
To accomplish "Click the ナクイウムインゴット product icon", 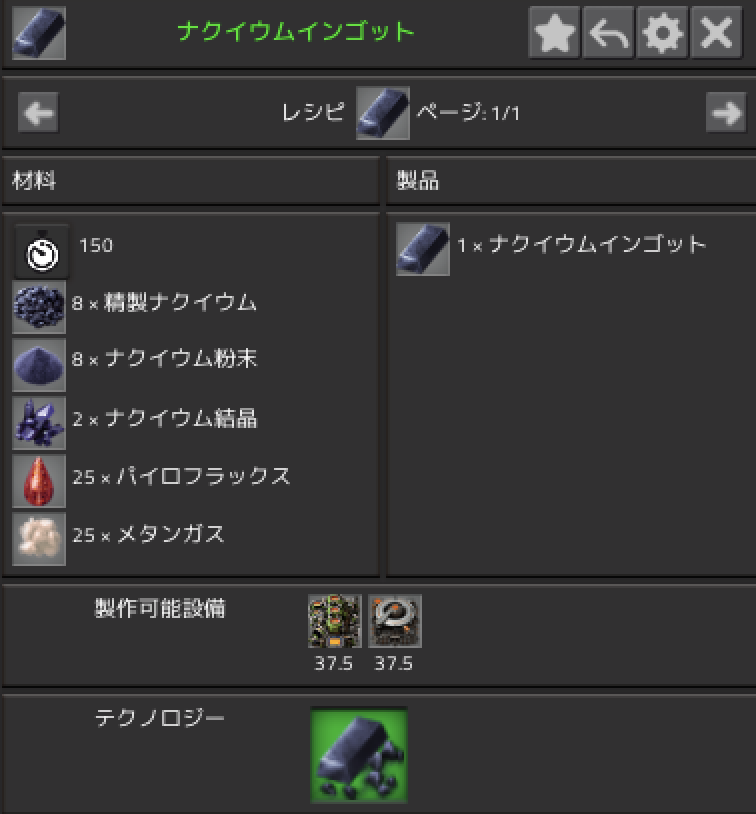I will click(423, 249).
